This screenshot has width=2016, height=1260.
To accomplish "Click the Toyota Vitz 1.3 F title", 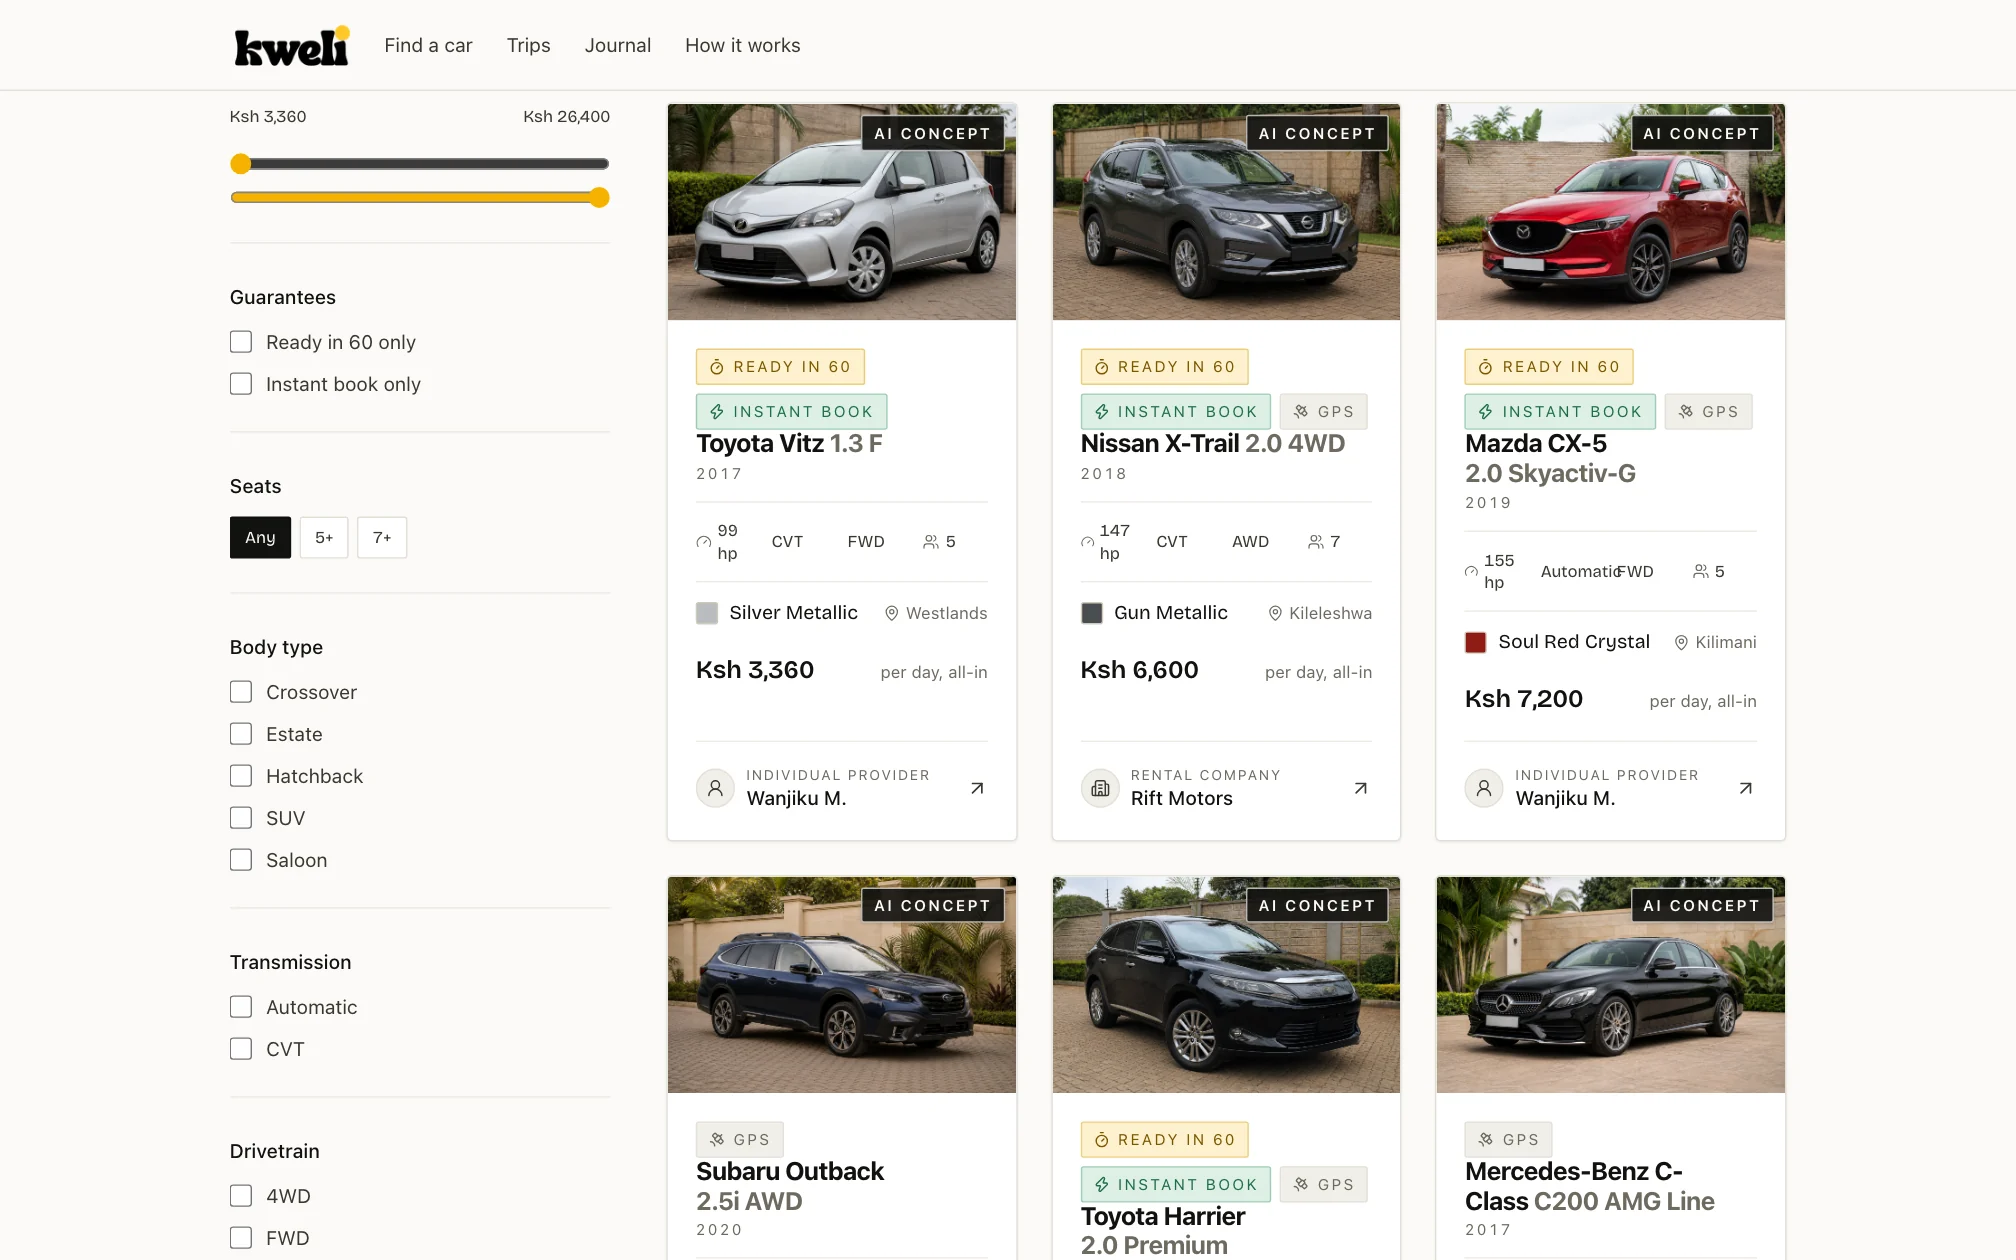I will [x=789, y=444].
